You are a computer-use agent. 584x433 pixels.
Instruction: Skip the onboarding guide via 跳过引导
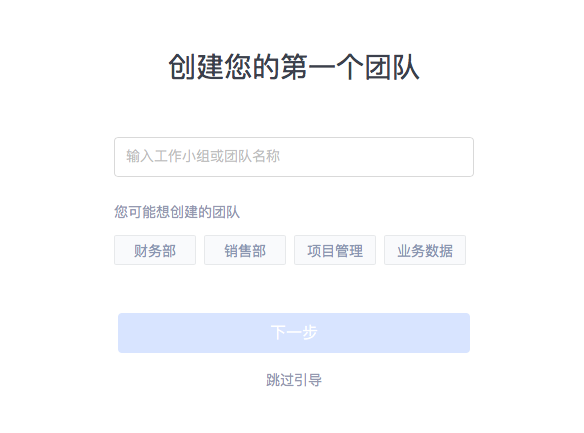294,380
